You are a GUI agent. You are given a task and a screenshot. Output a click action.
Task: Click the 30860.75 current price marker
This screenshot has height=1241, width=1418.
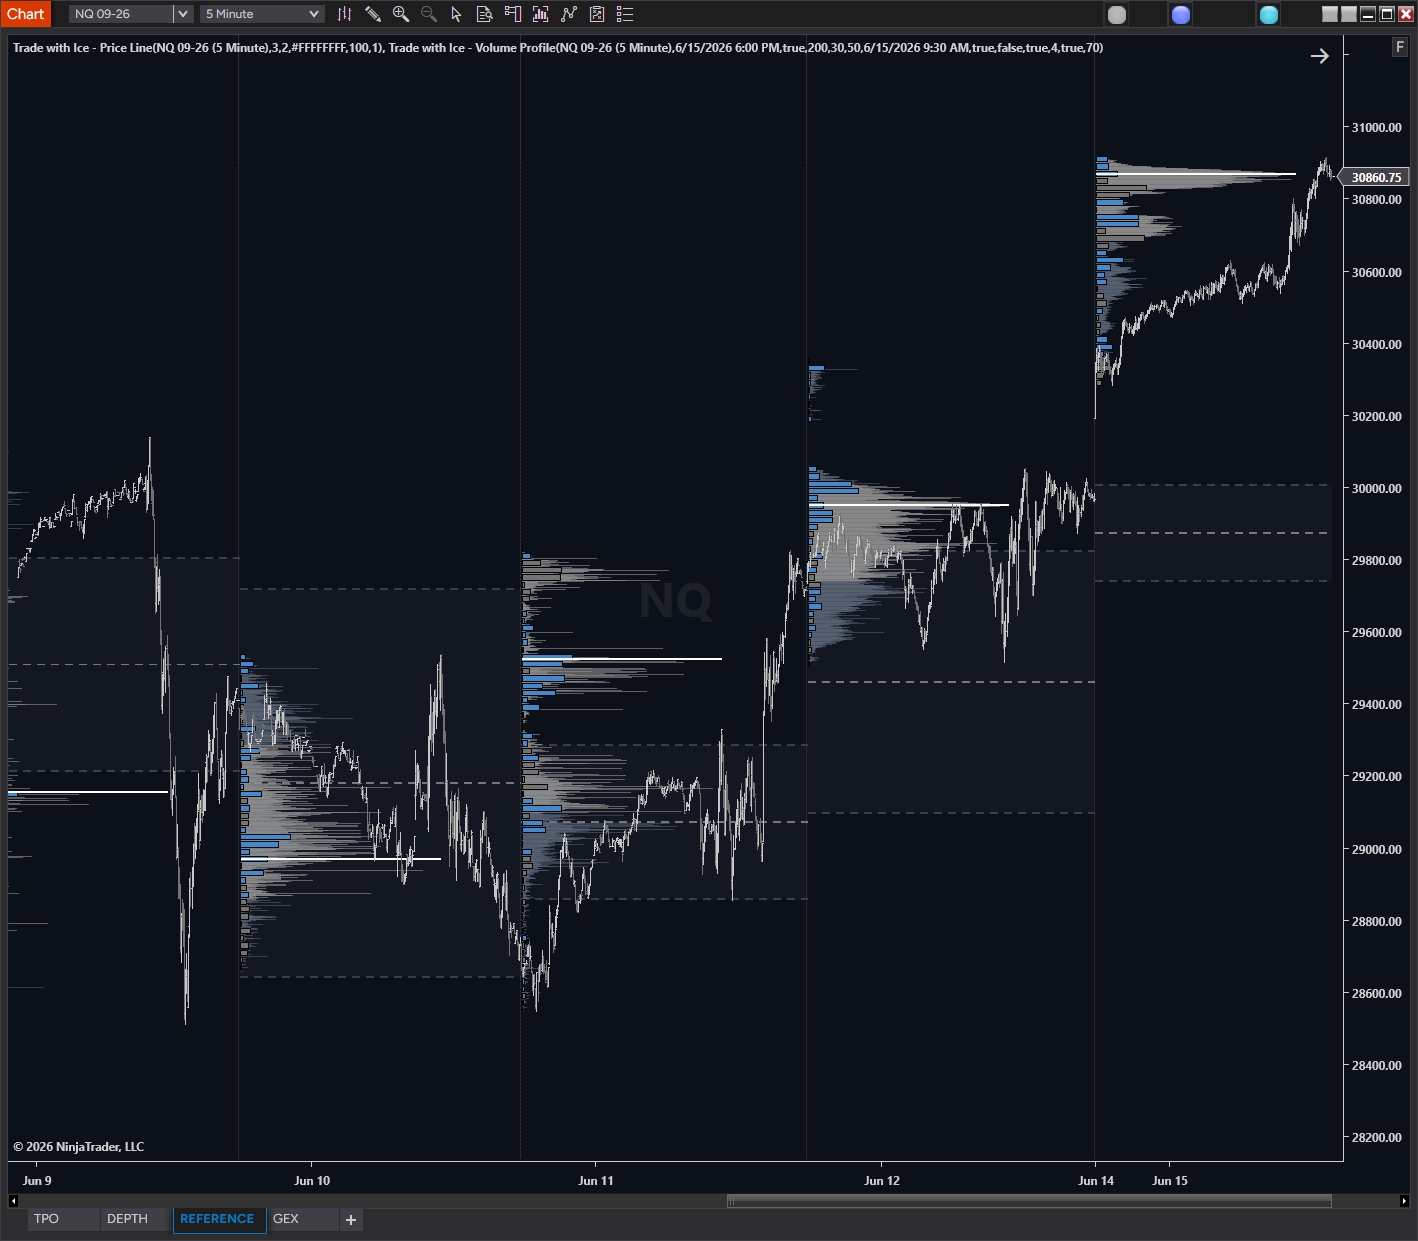(x=1374, y=177)
